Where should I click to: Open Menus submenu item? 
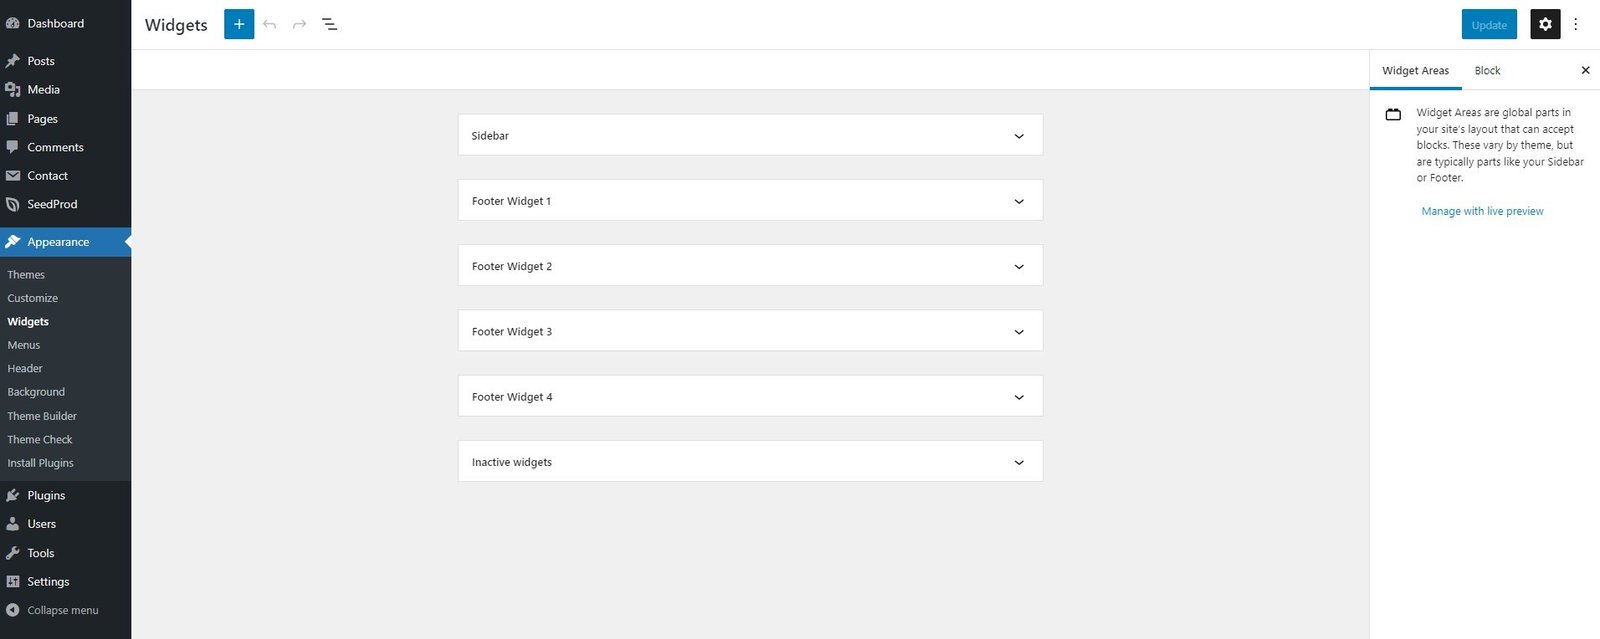click(x=24, y=345)
